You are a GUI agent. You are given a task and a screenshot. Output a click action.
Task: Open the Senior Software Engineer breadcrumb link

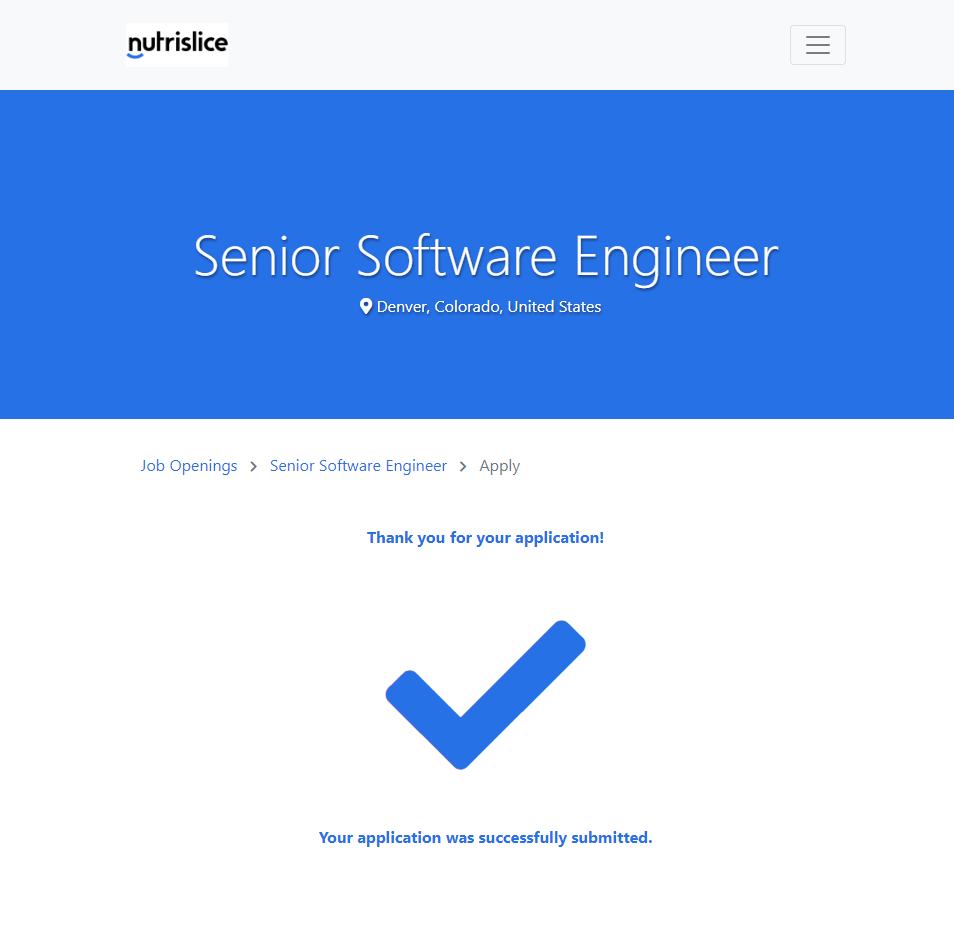click(x=358, y=466)
